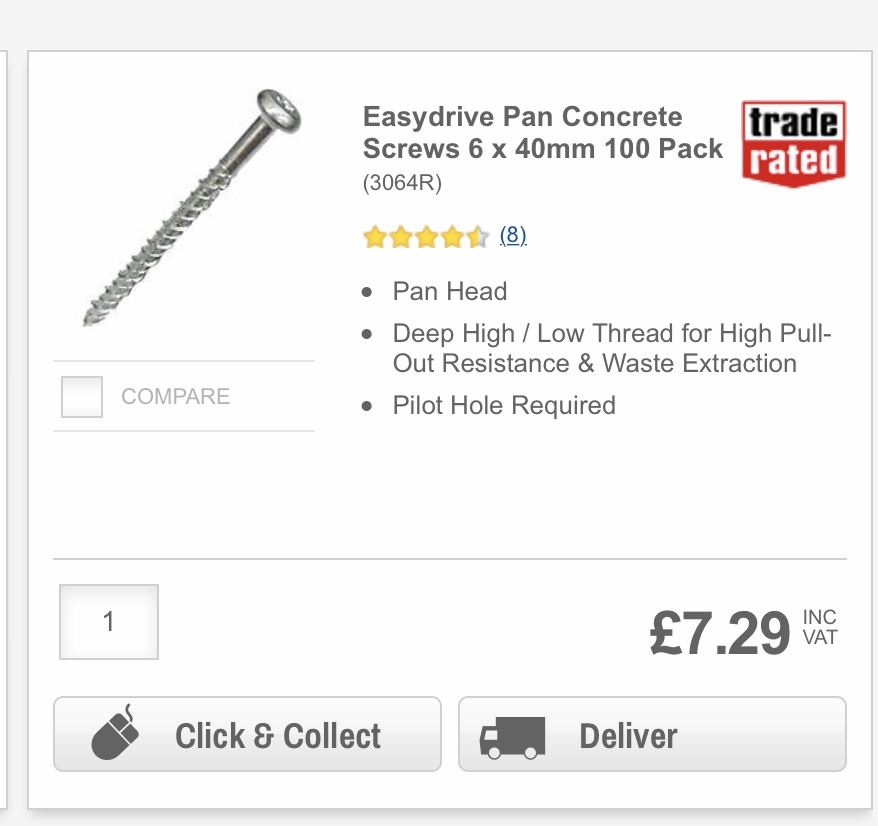Tick the Compare checkbox

82,396
